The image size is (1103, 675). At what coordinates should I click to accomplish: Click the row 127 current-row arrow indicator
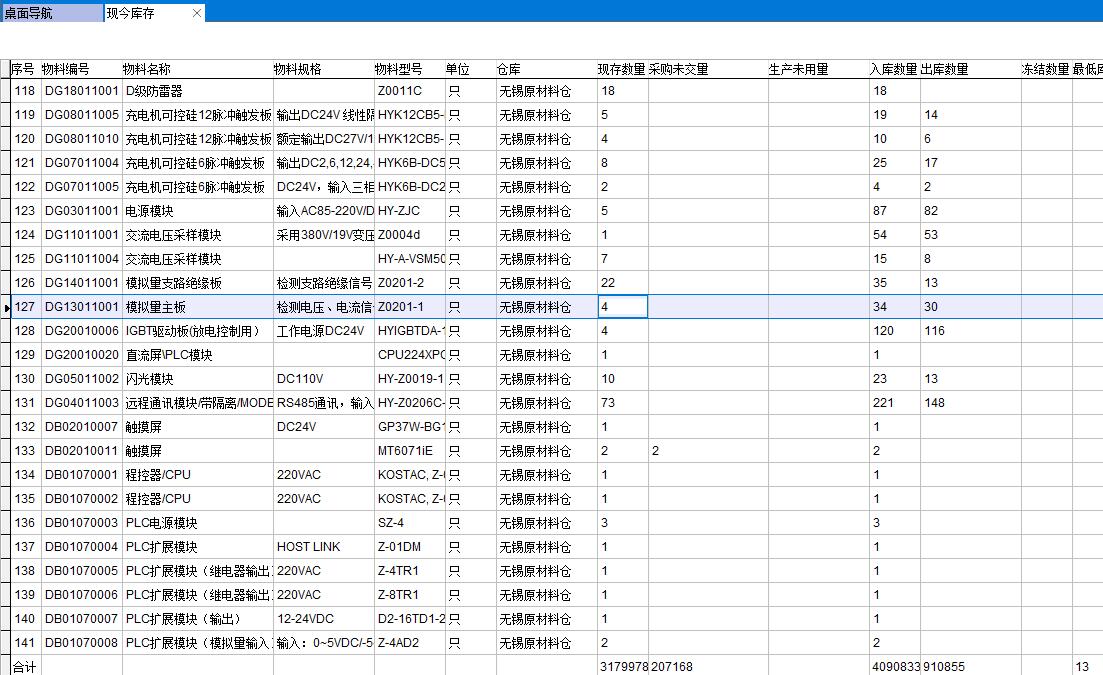[x=6, y=308]
